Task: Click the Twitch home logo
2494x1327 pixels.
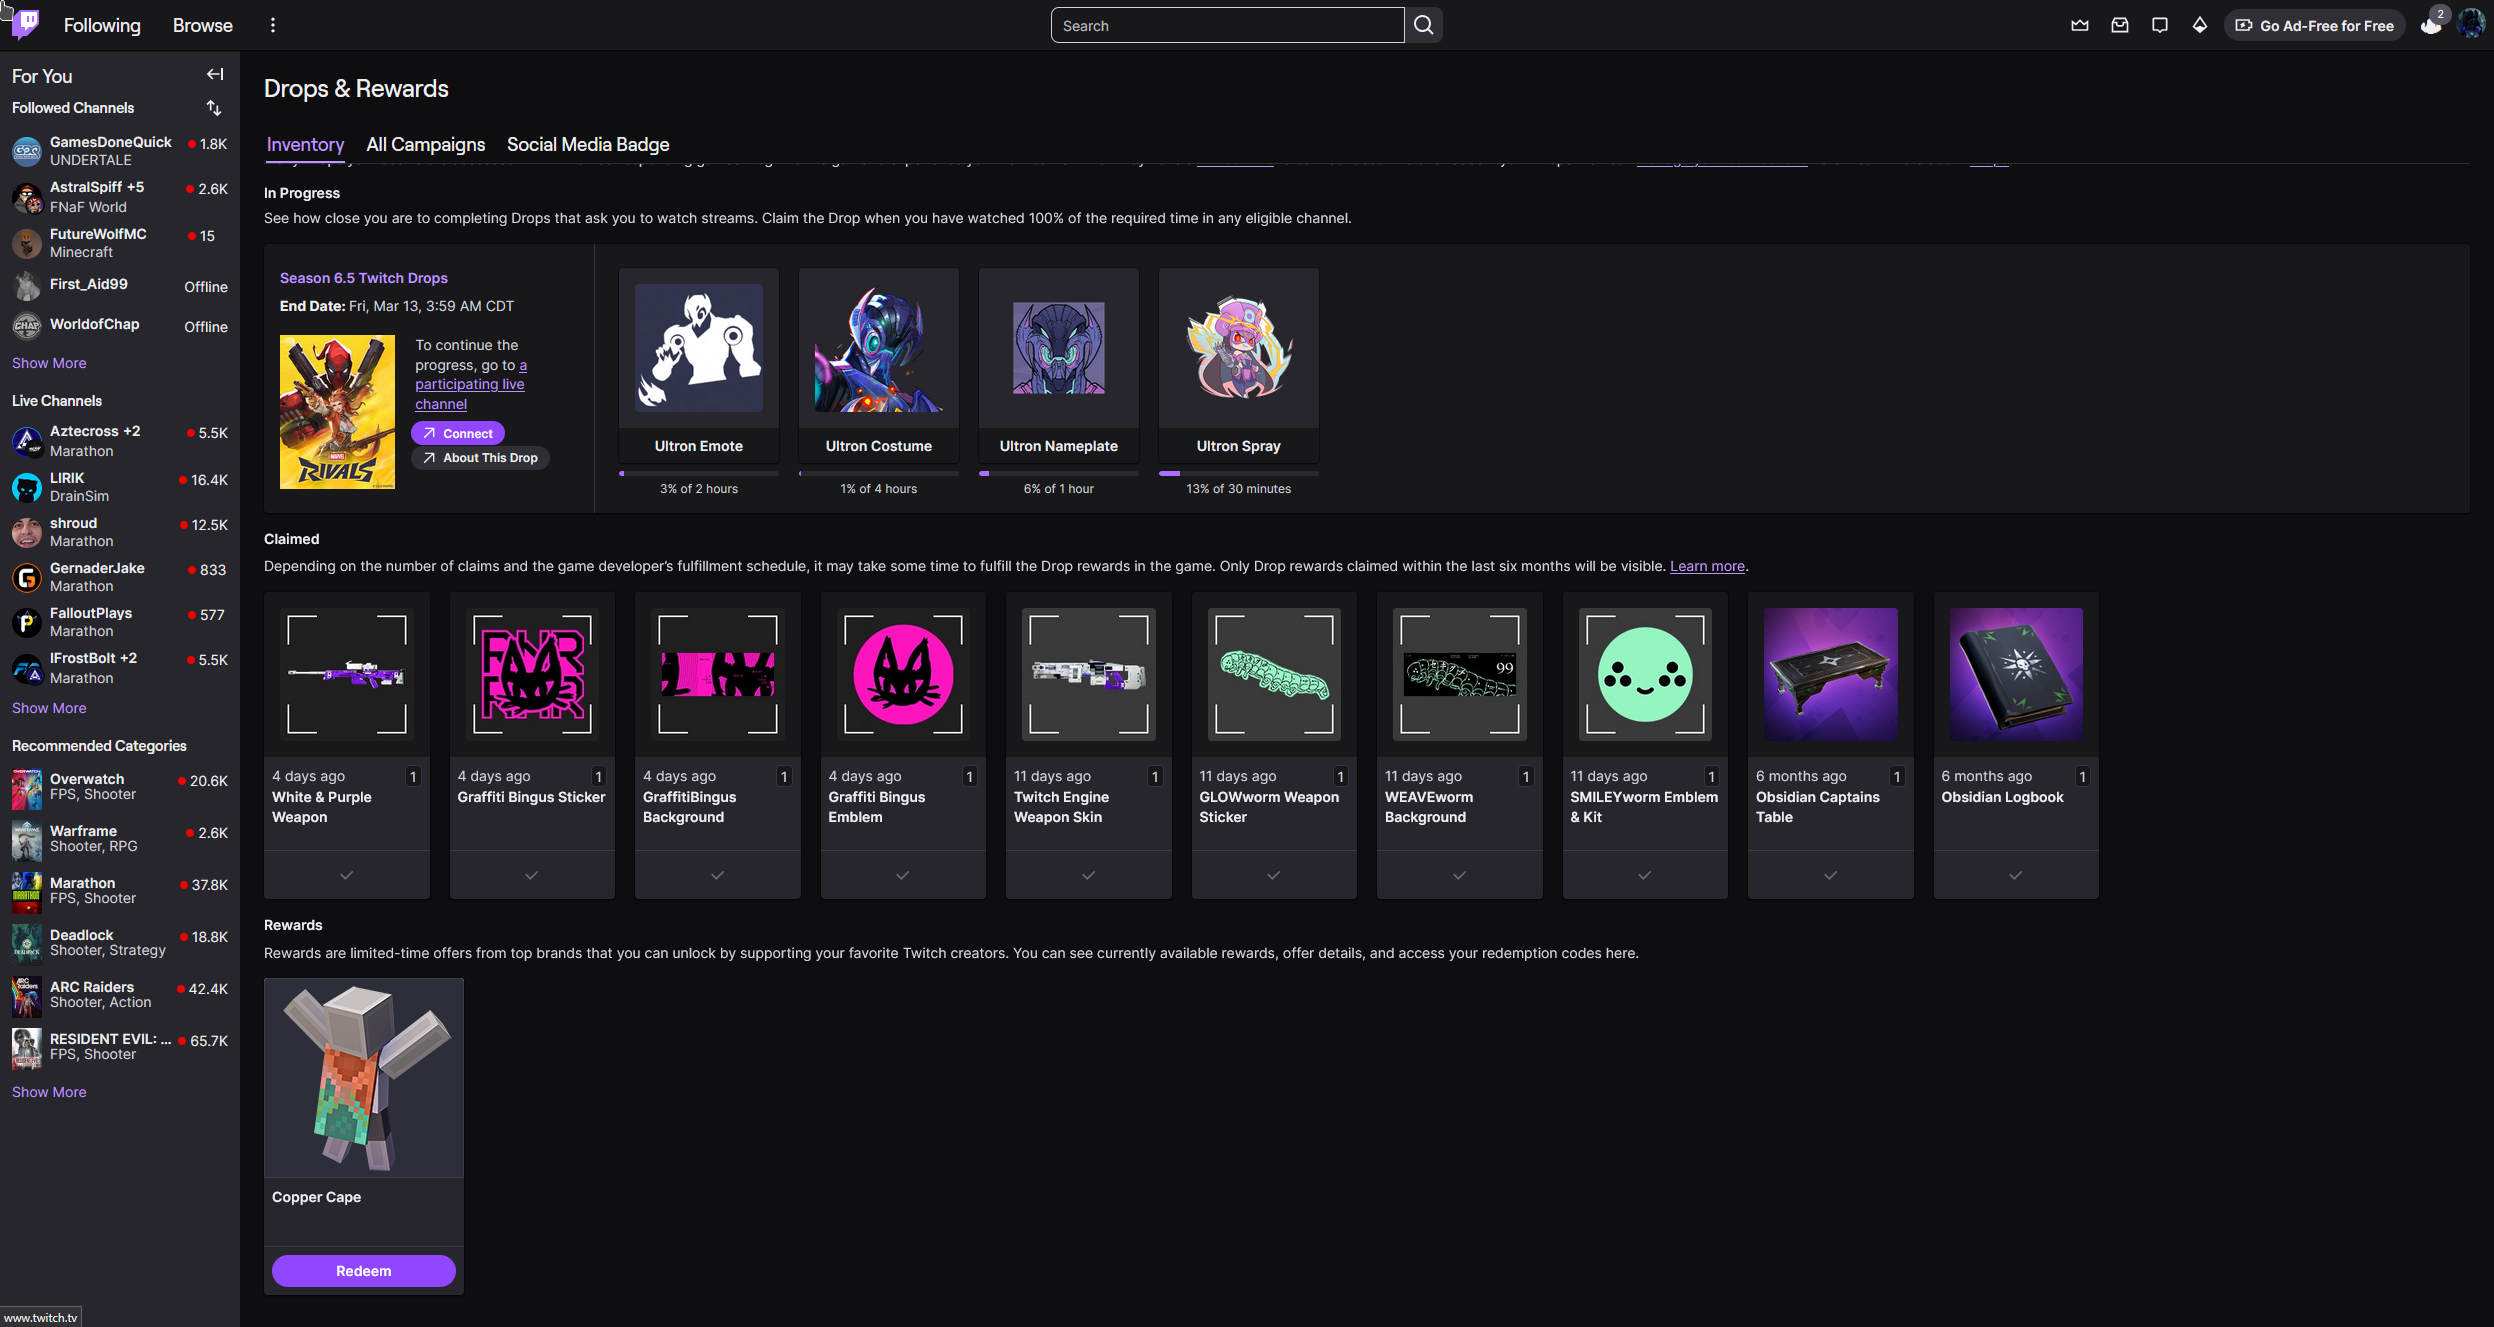Action: click(x=26, y=24)
